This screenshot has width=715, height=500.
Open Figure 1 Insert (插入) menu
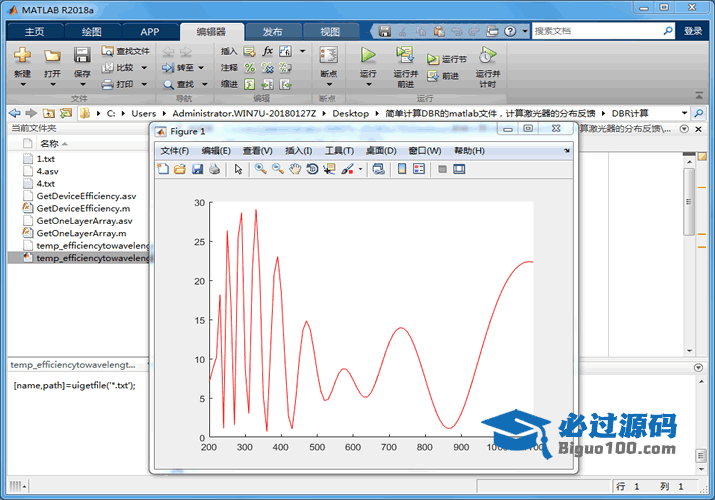[299, 151]
